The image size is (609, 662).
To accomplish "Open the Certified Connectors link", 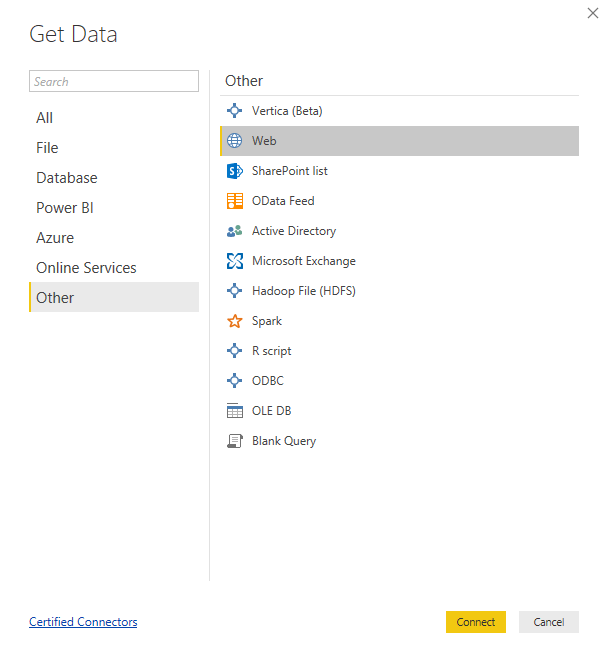I will pyautogui.click(x=83, y=622).
